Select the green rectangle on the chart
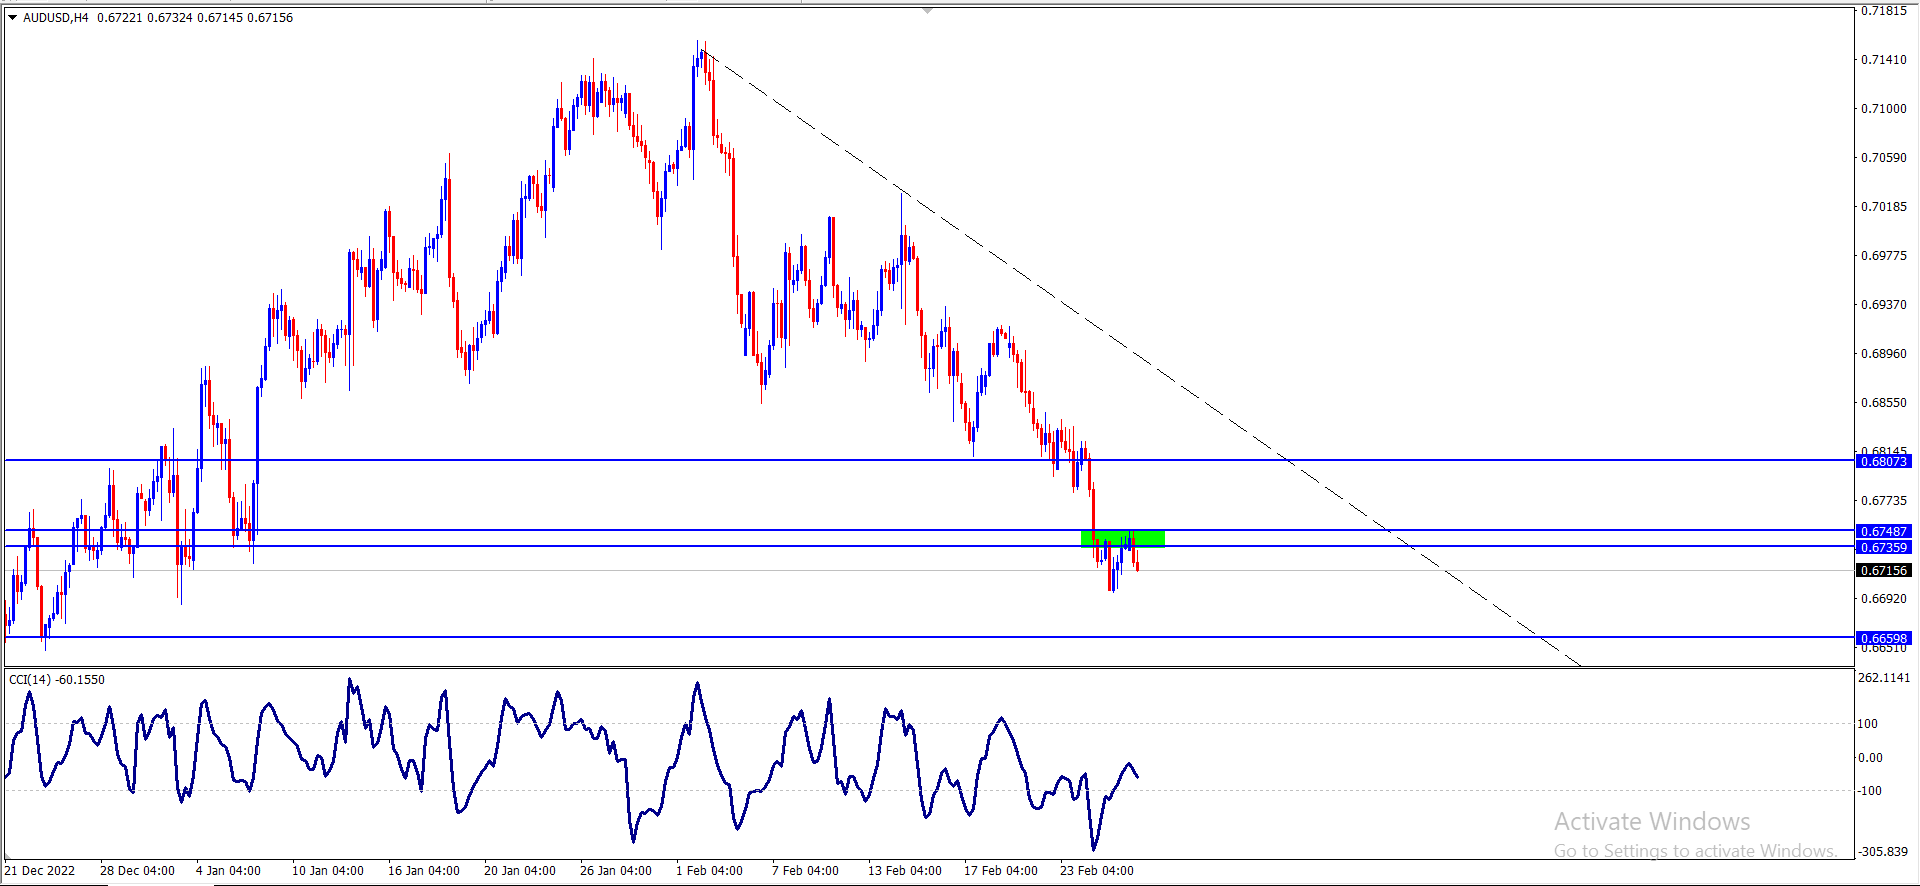The image size is (1920, 886). coord(1123,538)
